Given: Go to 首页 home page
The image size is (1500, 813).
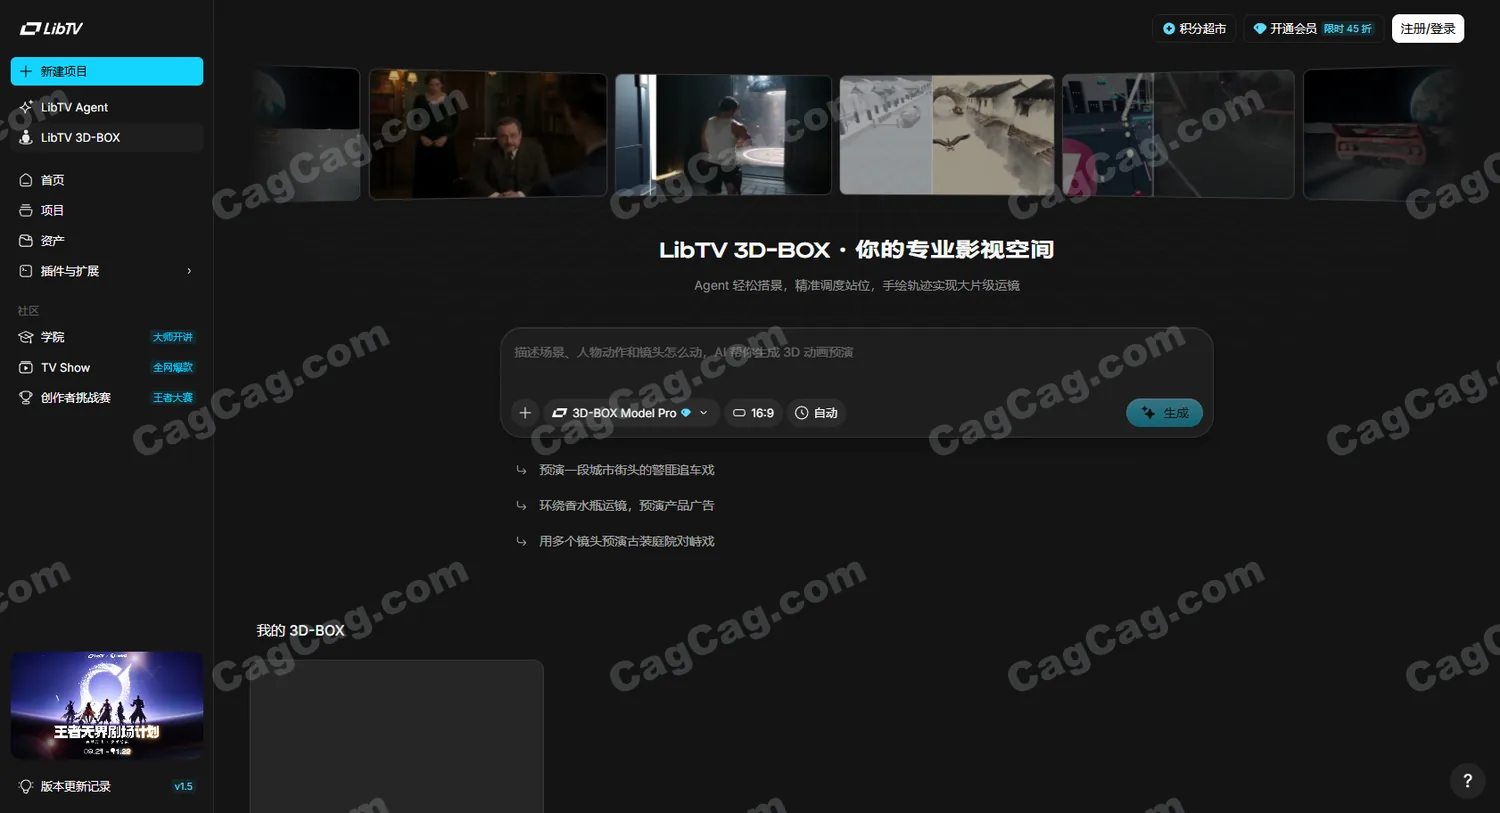Looking at the screenshot, I should 107,180.
